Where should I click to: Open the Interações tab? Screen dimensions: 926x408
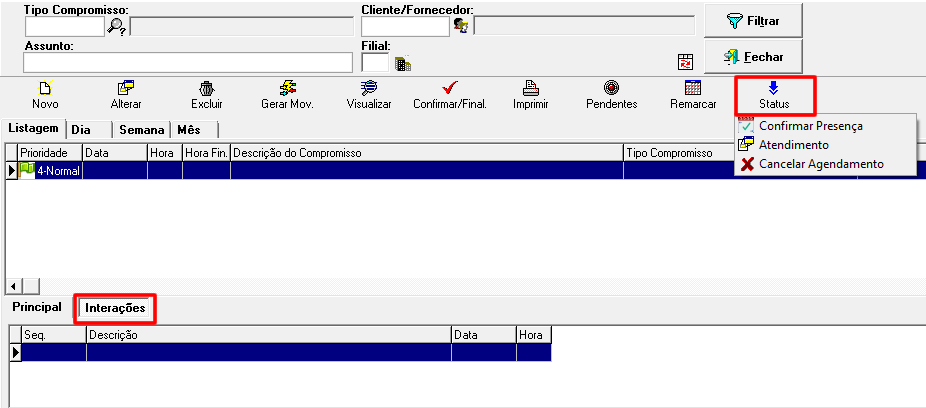115,308
